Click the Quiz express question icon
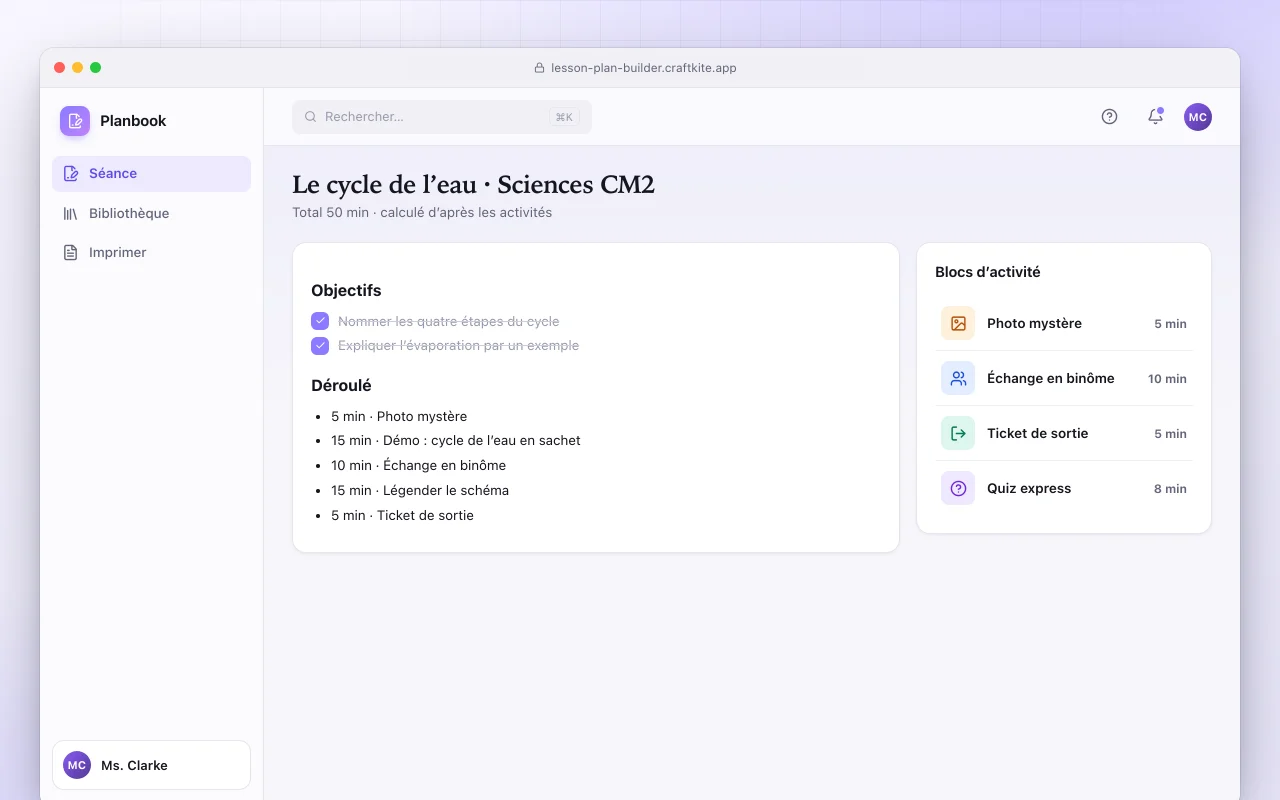1280x800 pixels. click(x=958, y=488)
